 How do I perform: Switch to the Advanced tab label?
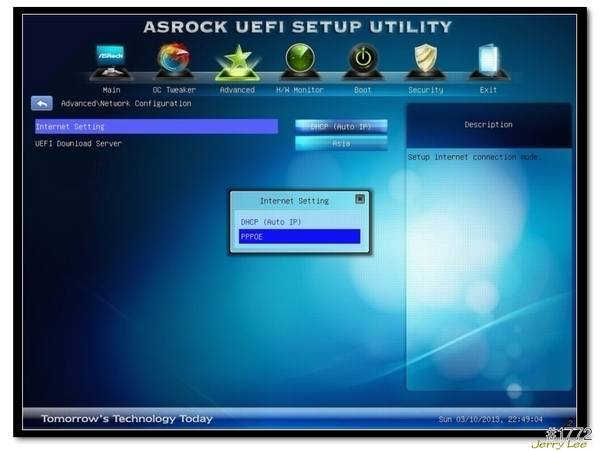click(x=237, y=90)
